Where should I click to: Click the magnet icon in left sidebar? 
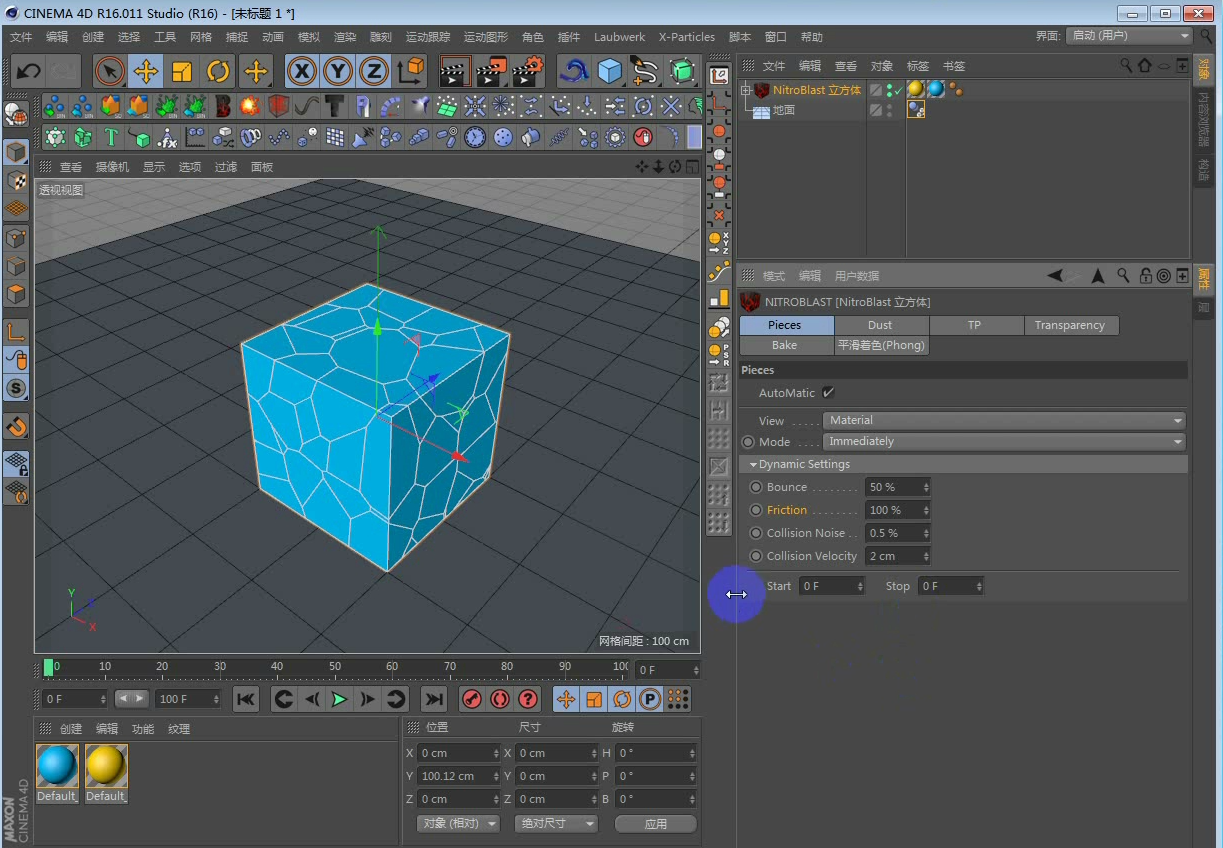(16, 426)
